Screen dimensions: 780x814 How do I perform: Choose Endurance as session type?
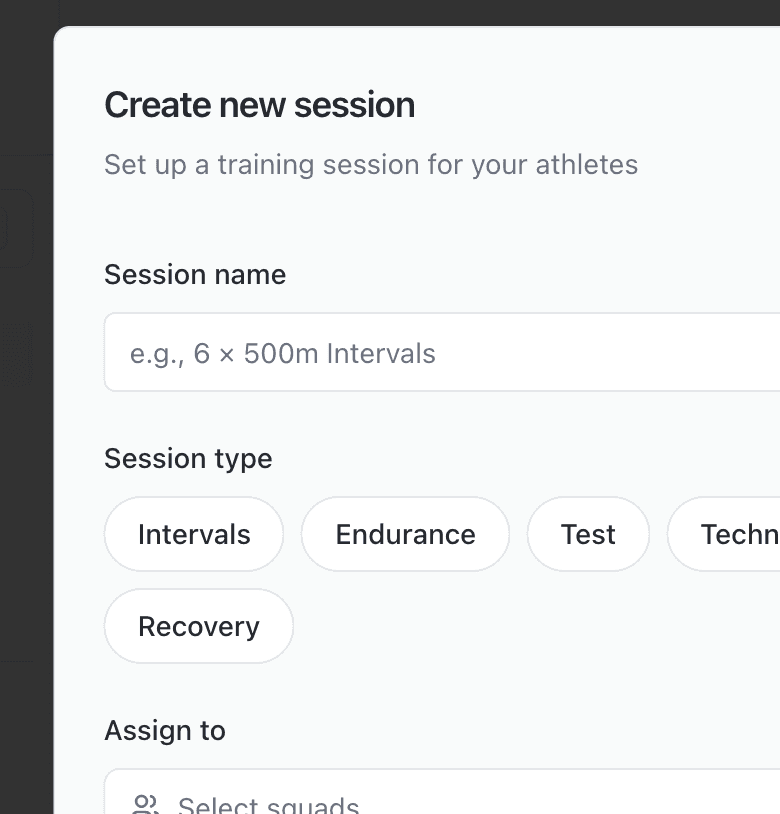click(x=405, y=535)
